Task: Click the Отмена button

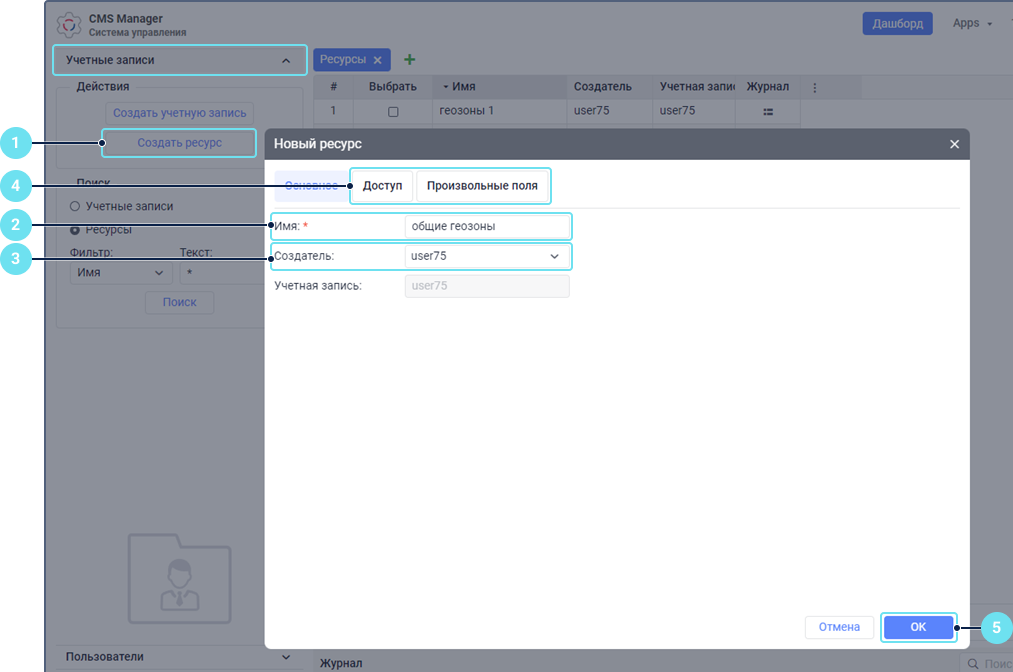Action: point(839,627)
